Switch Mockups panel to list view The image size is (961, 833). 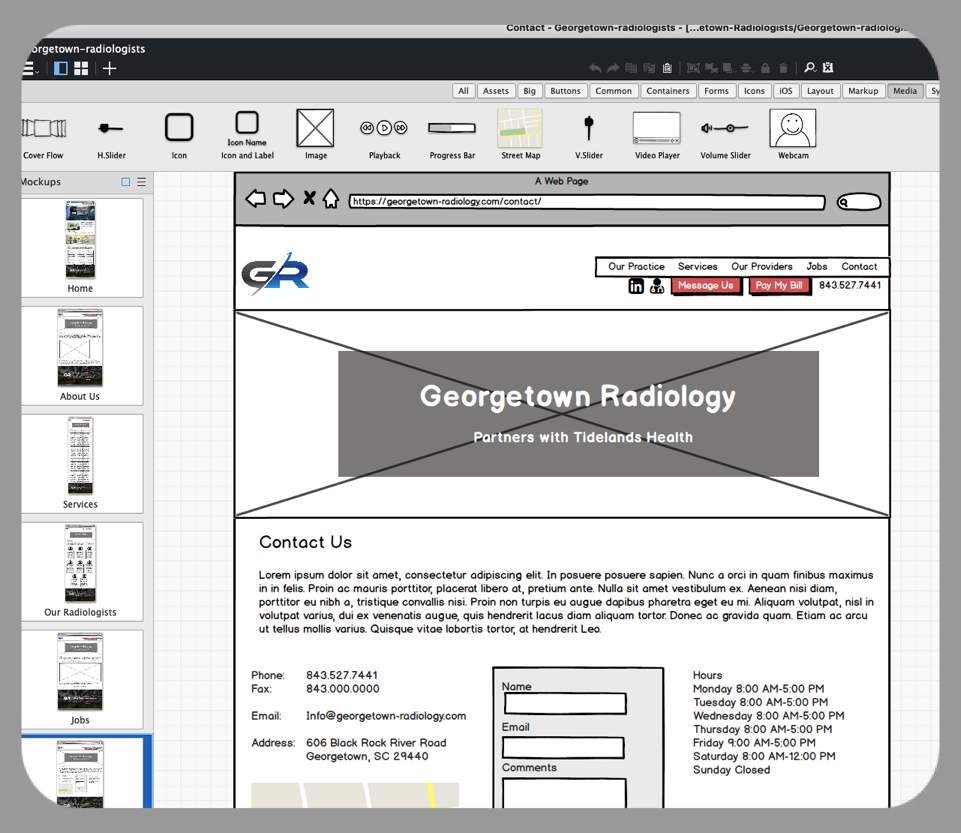click(x=141, y=182)
